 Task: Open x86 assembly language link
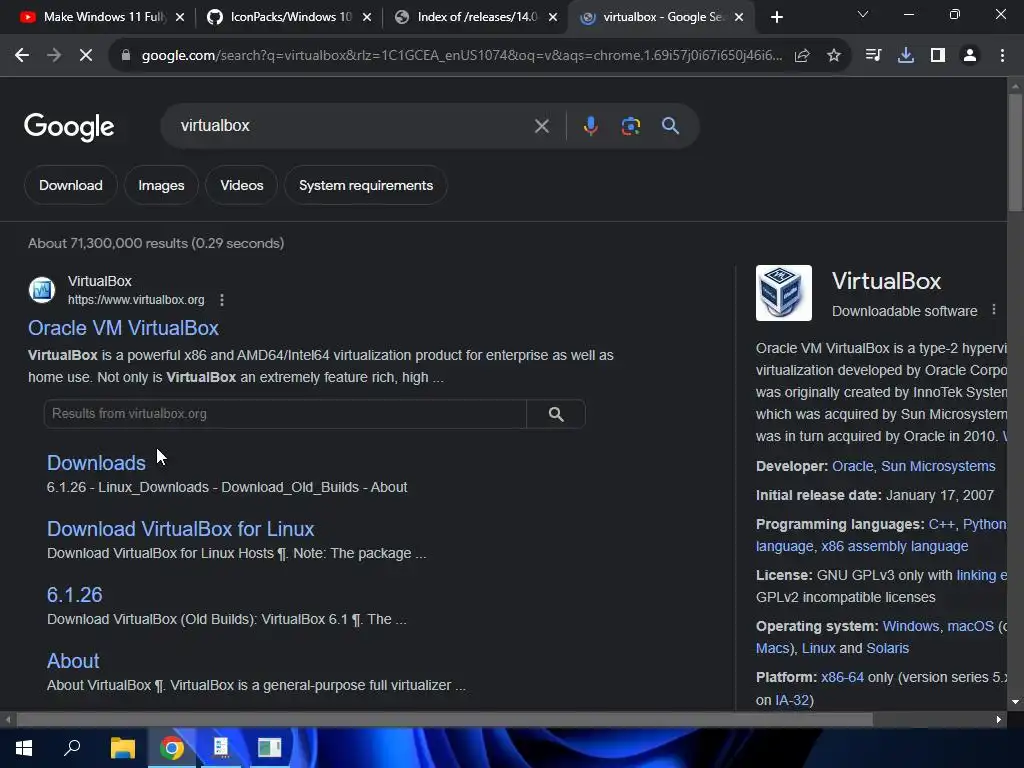(x=894, y=546)
